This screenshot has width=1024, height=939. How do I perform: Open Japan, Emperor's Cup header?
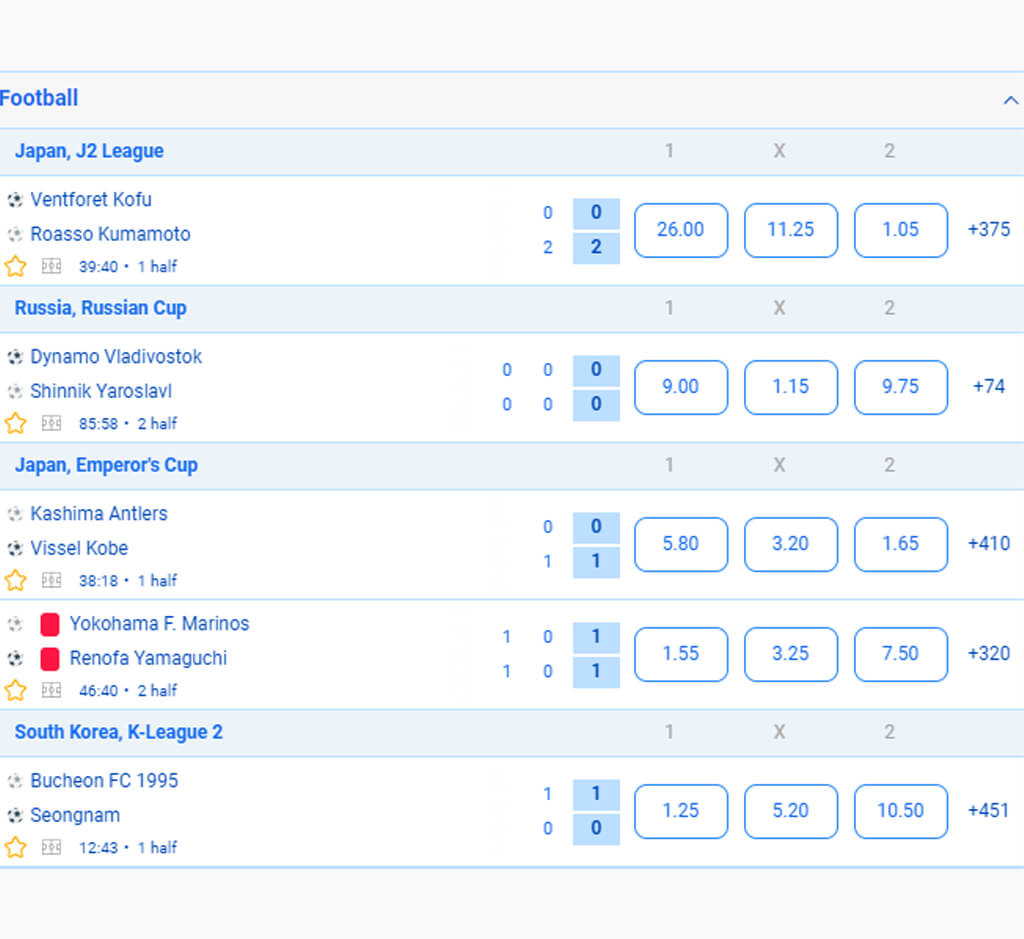pyautogui.click(x=106, y=466)
